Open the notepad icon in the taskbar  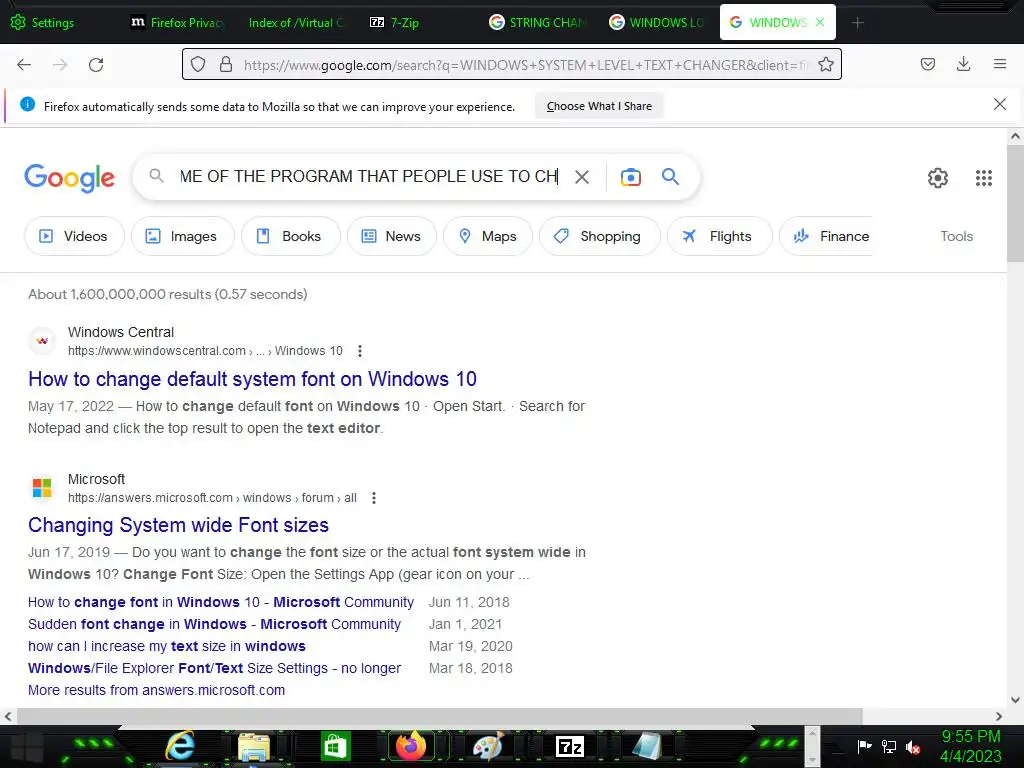[647, 746]
